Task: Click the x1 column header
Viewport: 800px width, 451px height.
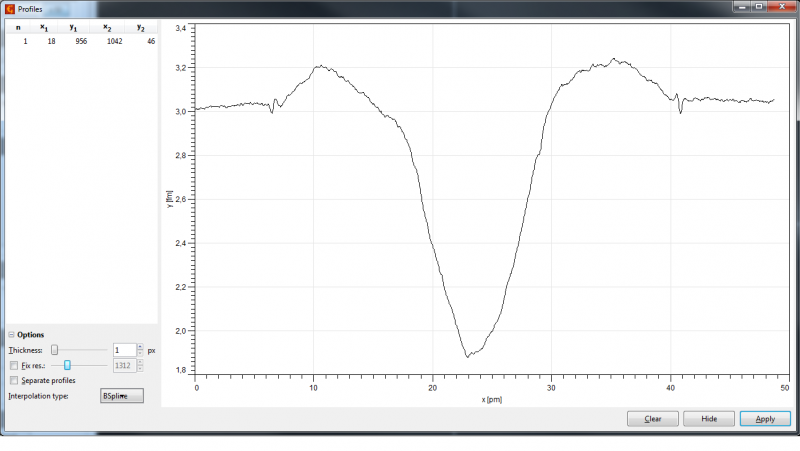Action: [x=44, y=28]
